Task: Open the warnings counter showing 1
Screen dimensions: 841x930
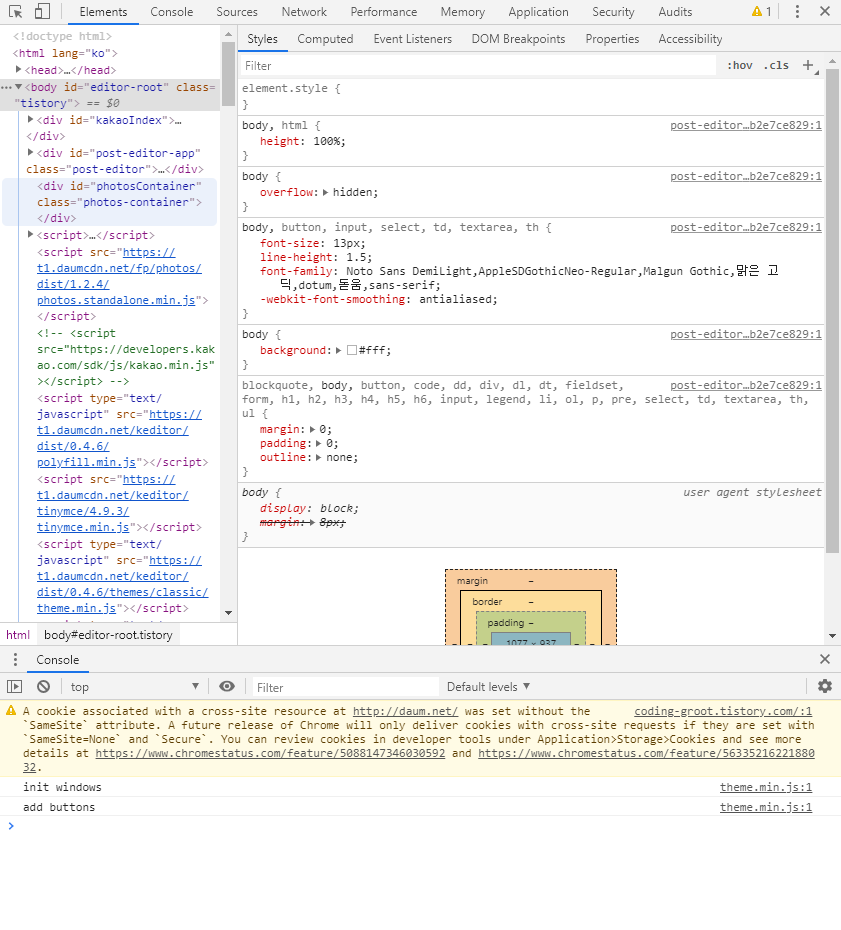Action: click(762, 11)
